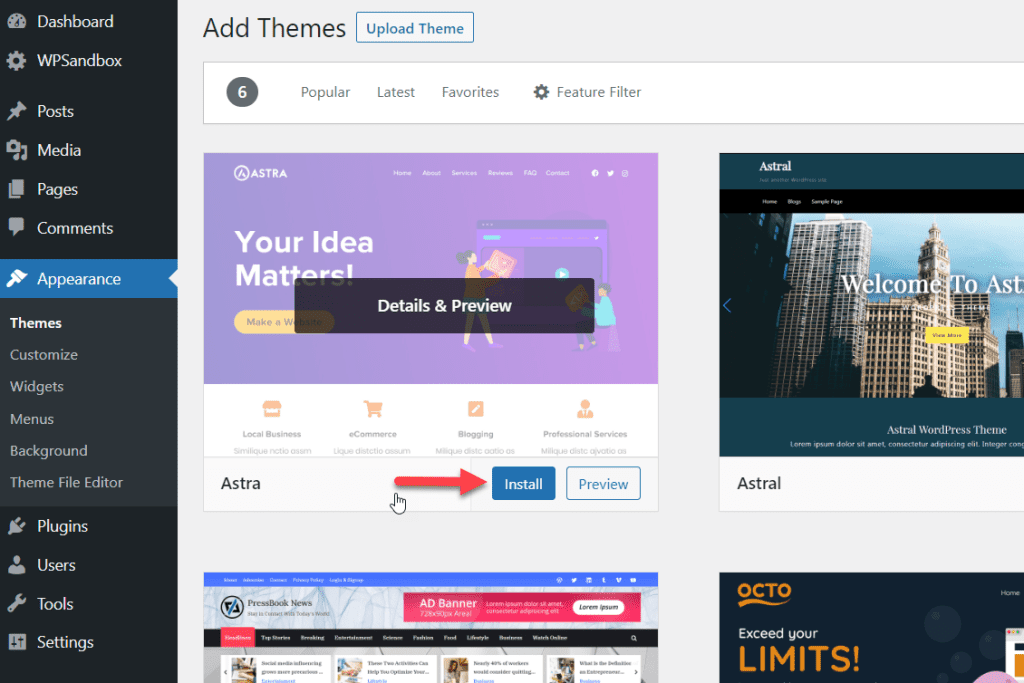Select the Themes submenu item
This screenshot has width=1024, height=683.
pos(36,323)
